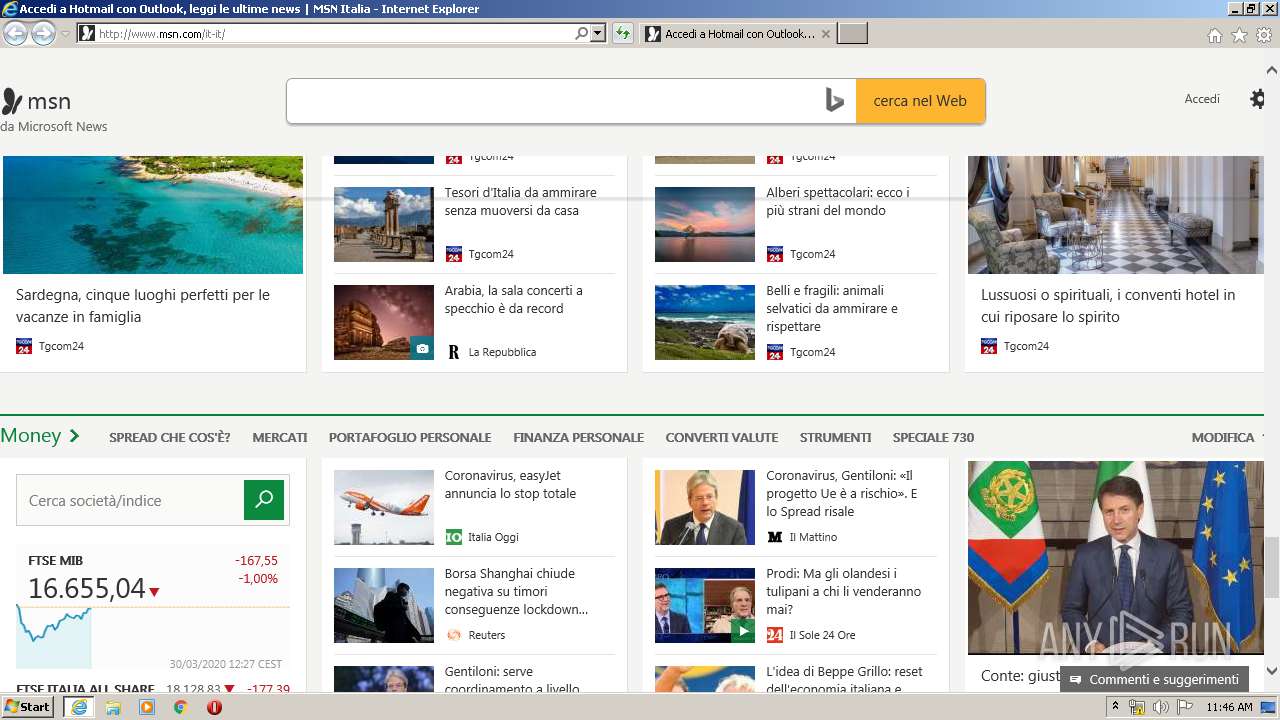Click the scrollbar down arrow

(1272, 671)
